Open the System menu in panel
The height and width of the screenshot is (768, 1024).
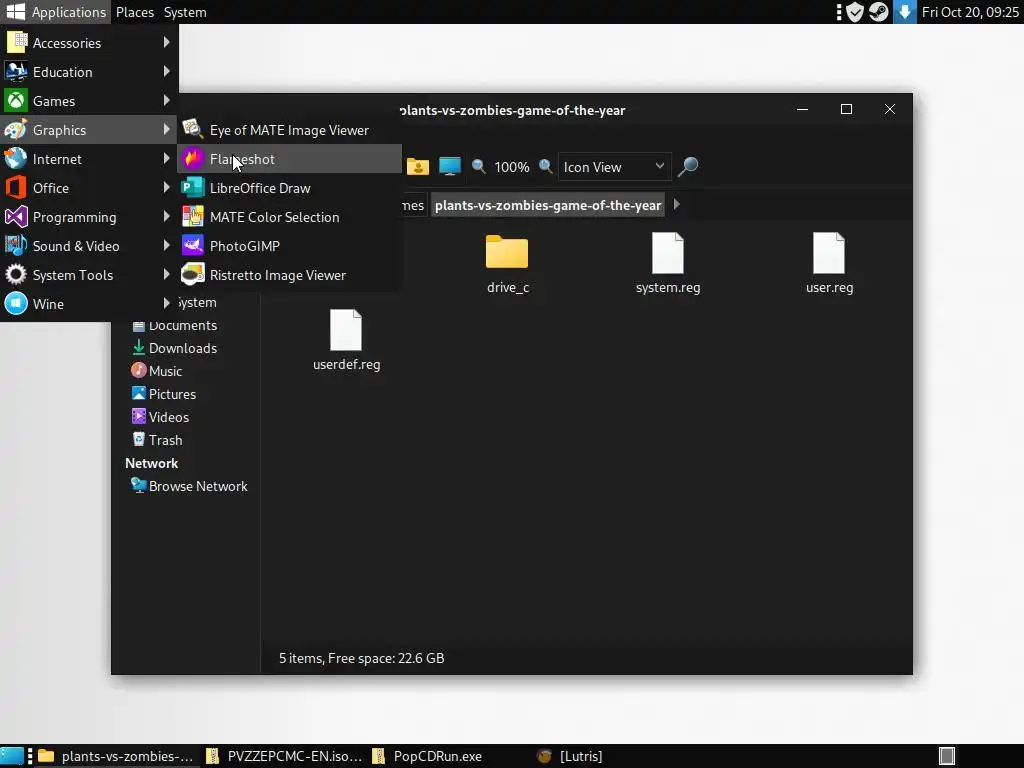tap(185, 12)
